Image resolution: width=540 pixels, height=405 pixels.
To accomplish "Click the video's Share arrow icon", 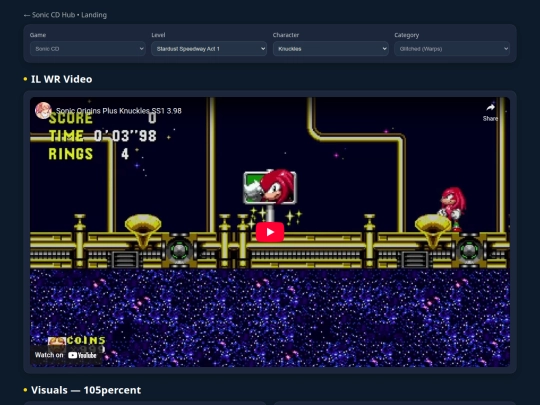I will tap(490, 108).
